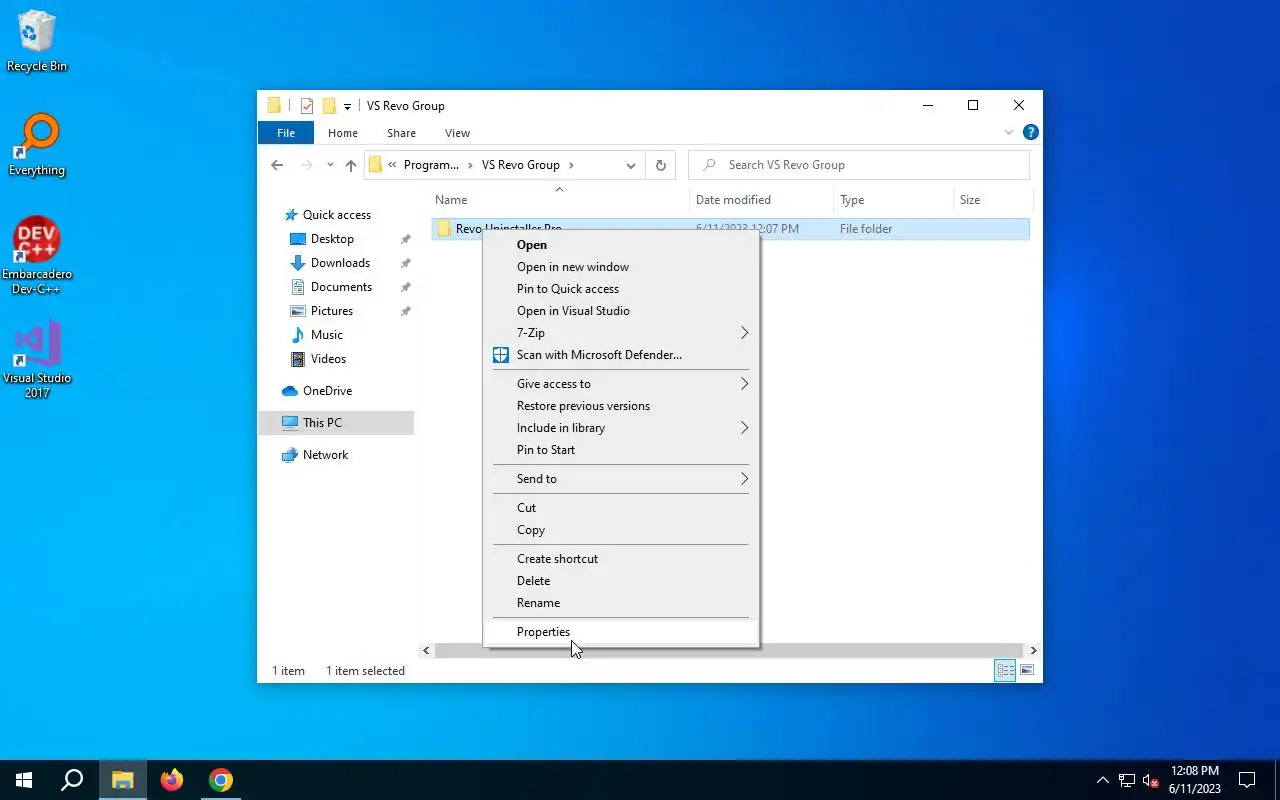Switch to the Home ribbon tab
Viewport: 1280px width, 800px height.
point(343,132)
